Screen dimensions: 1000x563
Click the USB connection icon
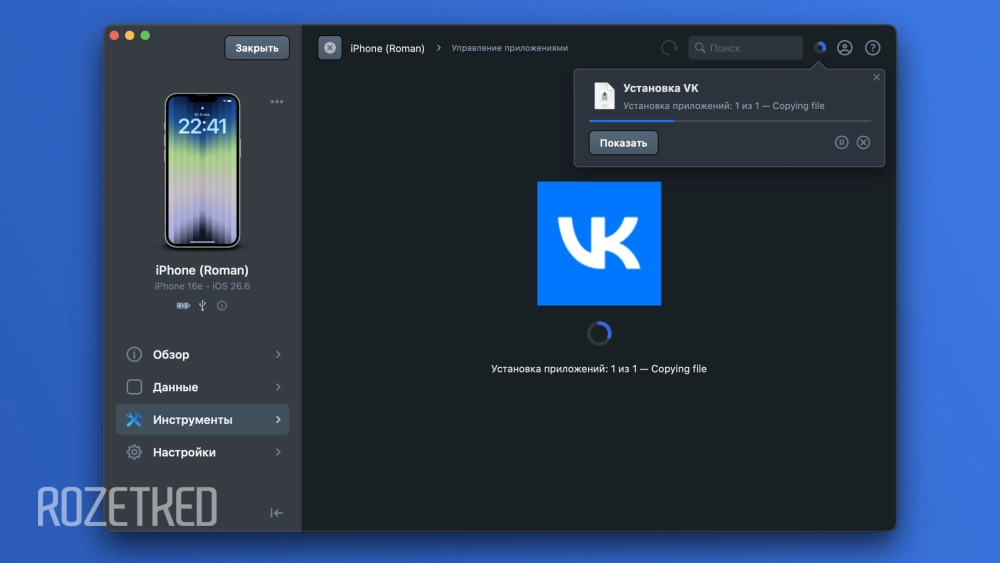(202, 305)
